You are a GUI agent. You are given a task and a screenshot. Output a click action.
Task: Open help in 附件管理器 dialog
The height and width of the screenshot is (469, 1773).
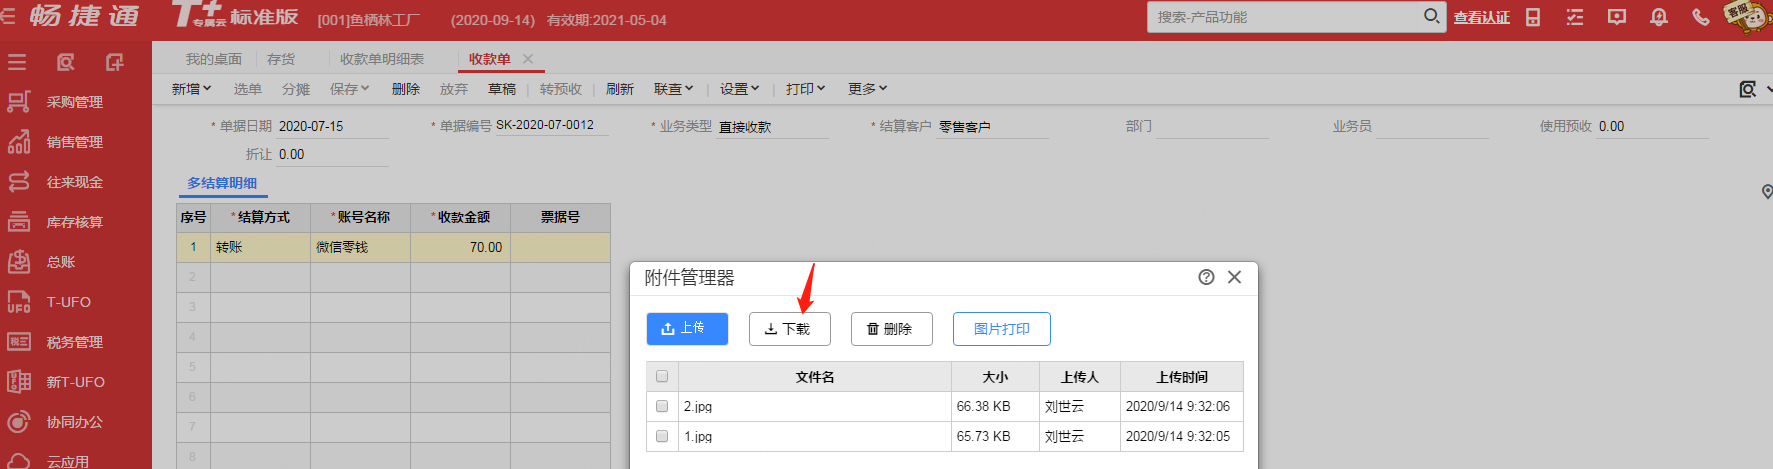pos(1206,277)
